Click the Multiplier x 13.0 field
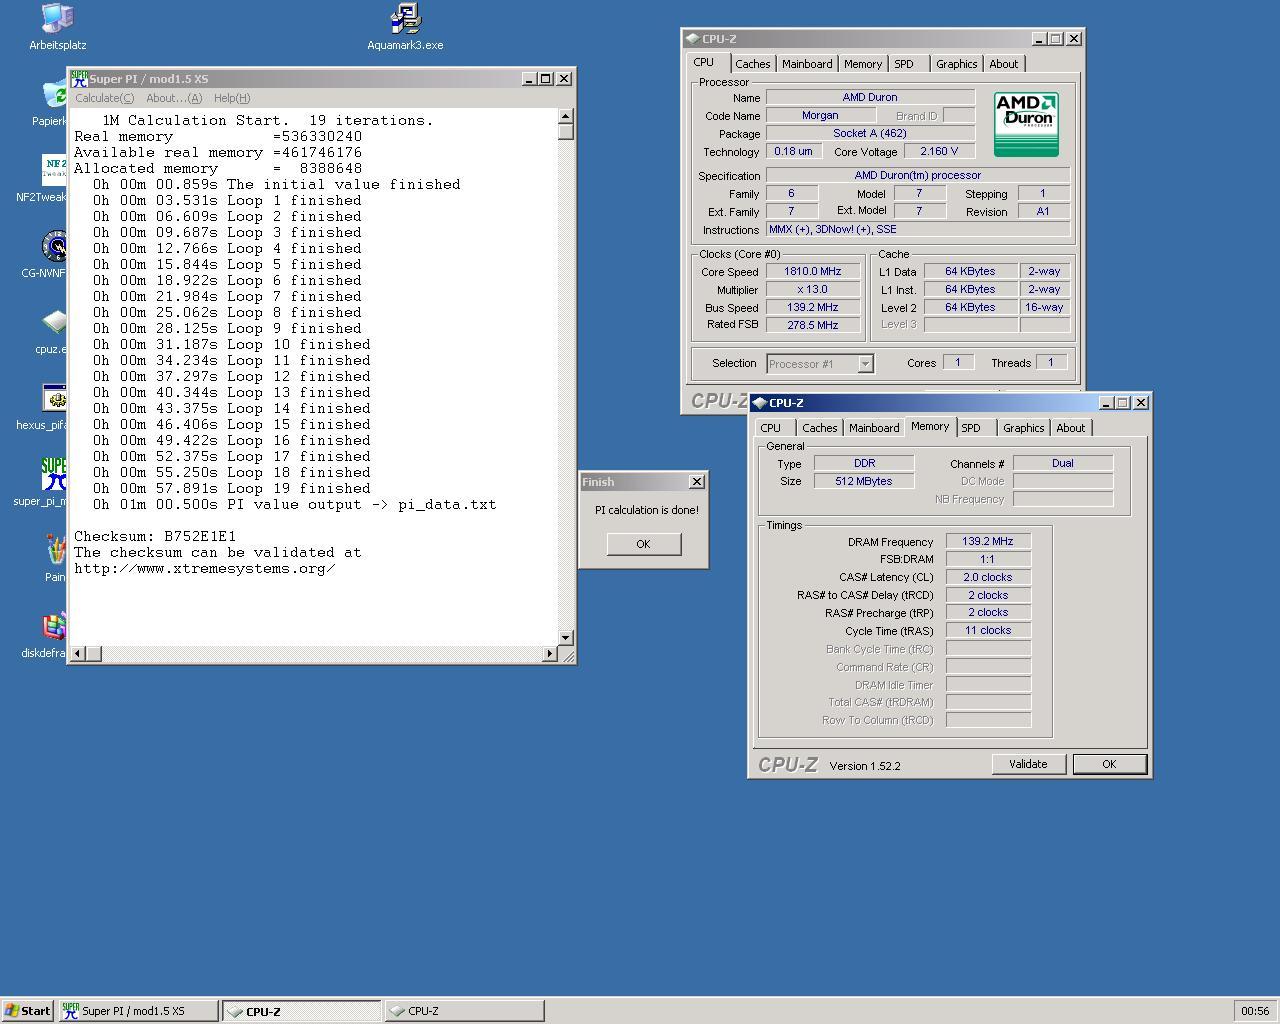1280x1024 pixels. [813, 290]
